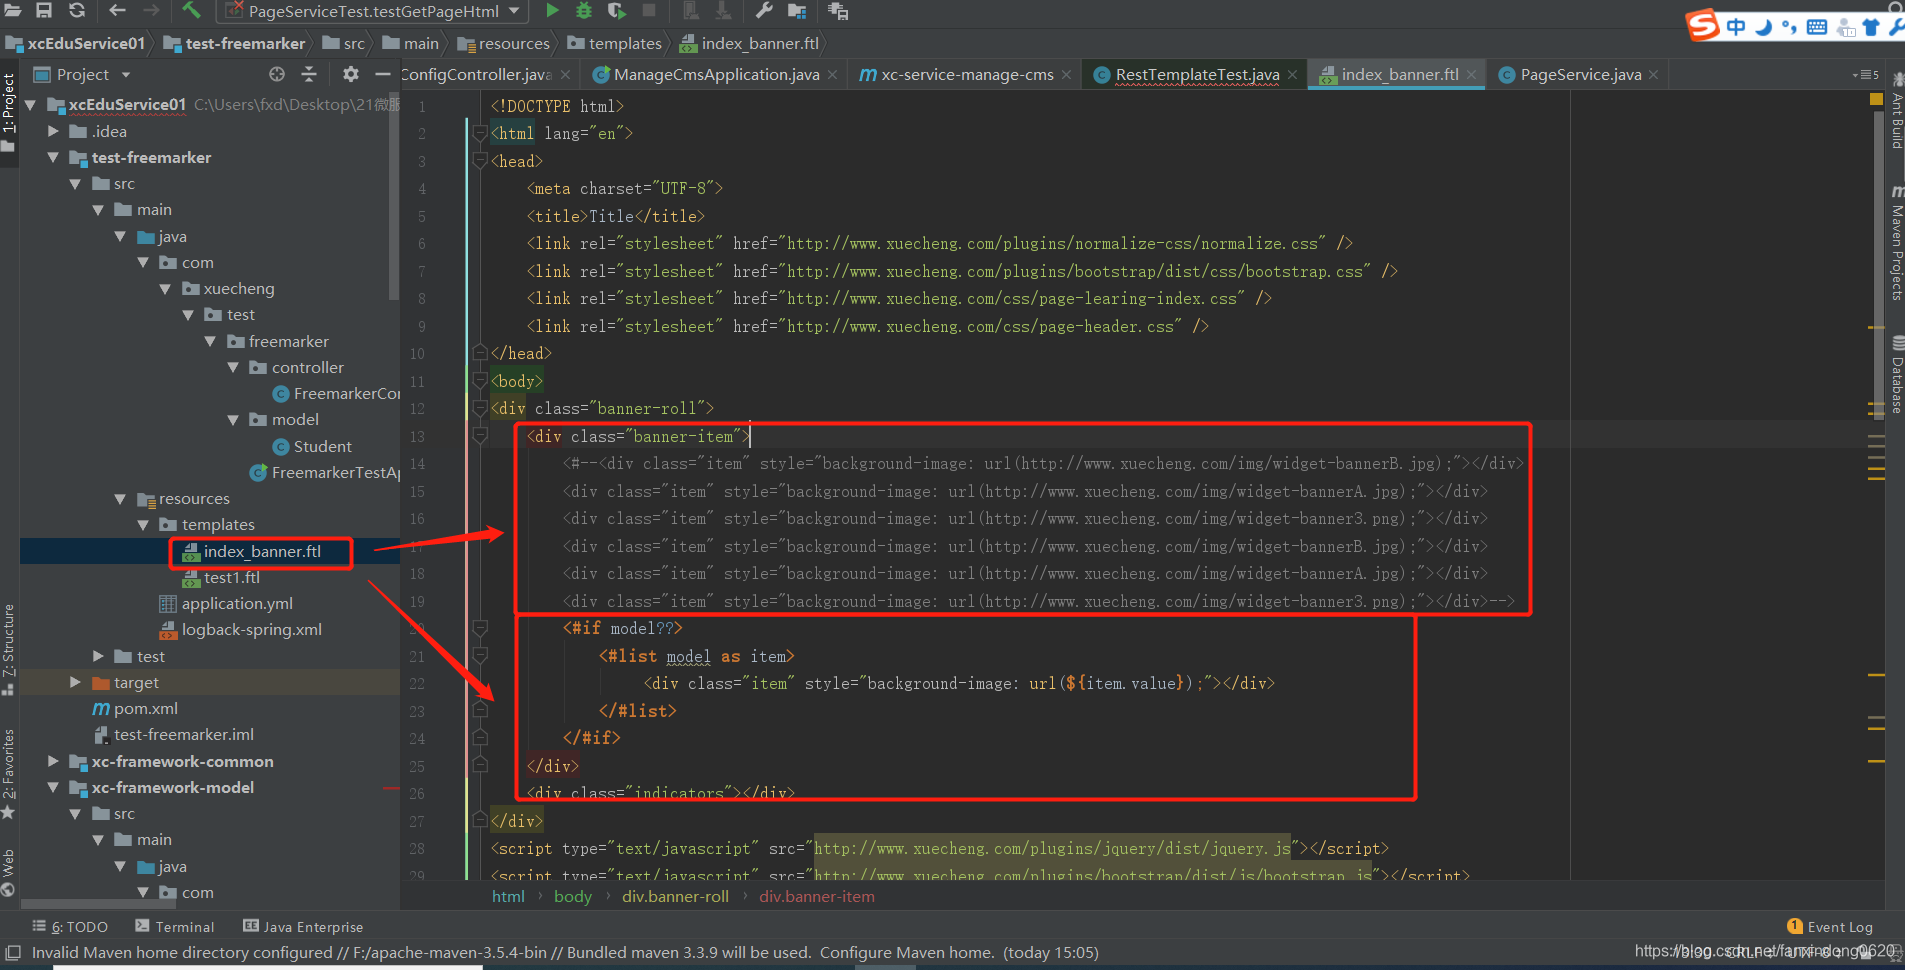
Task: Click the Project panel vertical scrollbar
Action: 394,195
